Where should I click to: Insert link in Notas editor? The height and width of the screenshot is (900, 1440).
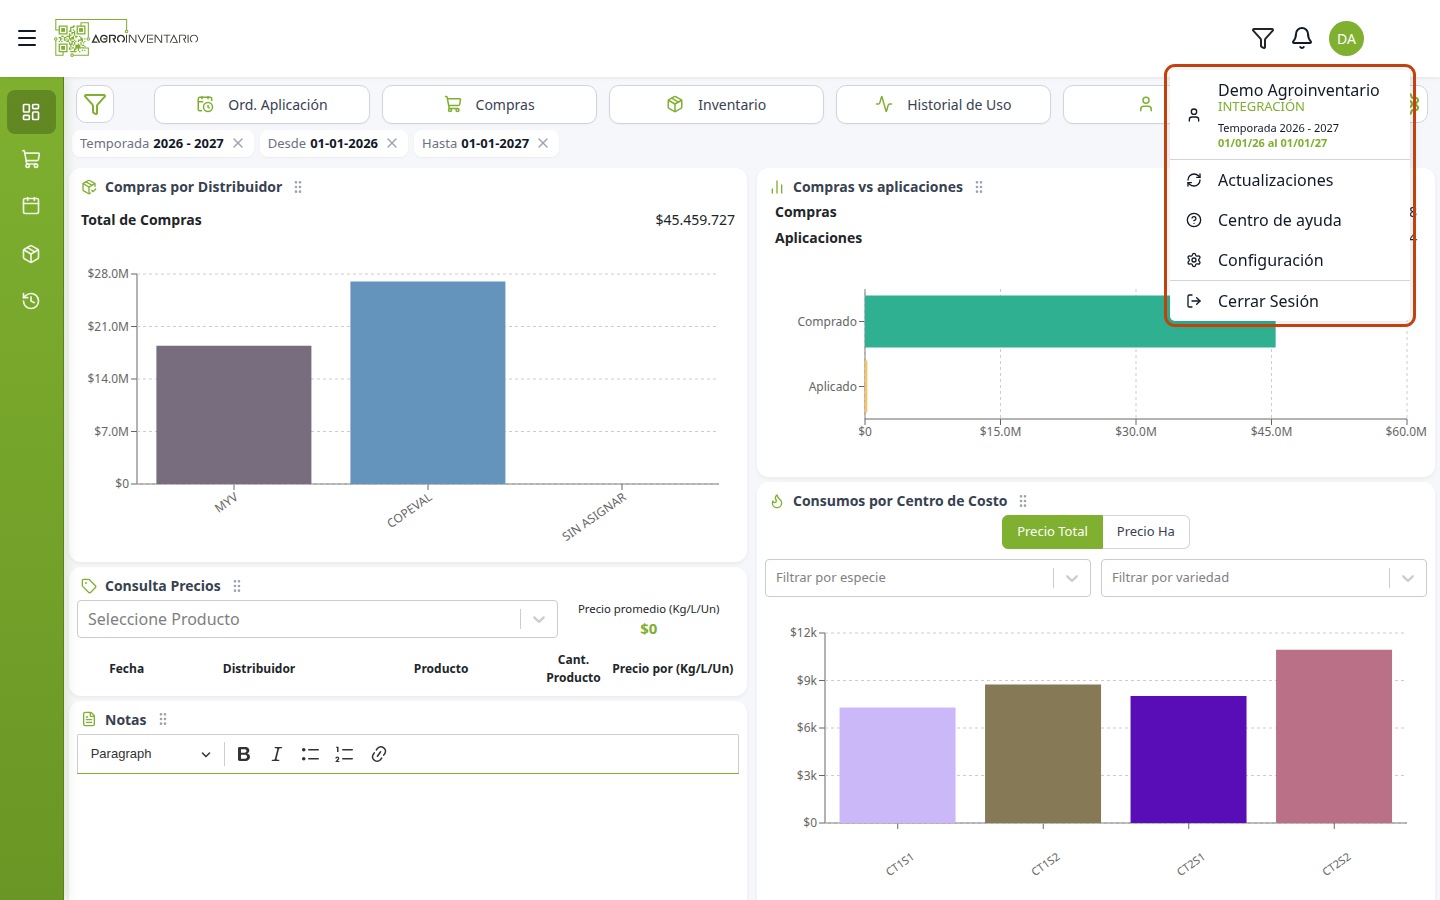(379, 754)
